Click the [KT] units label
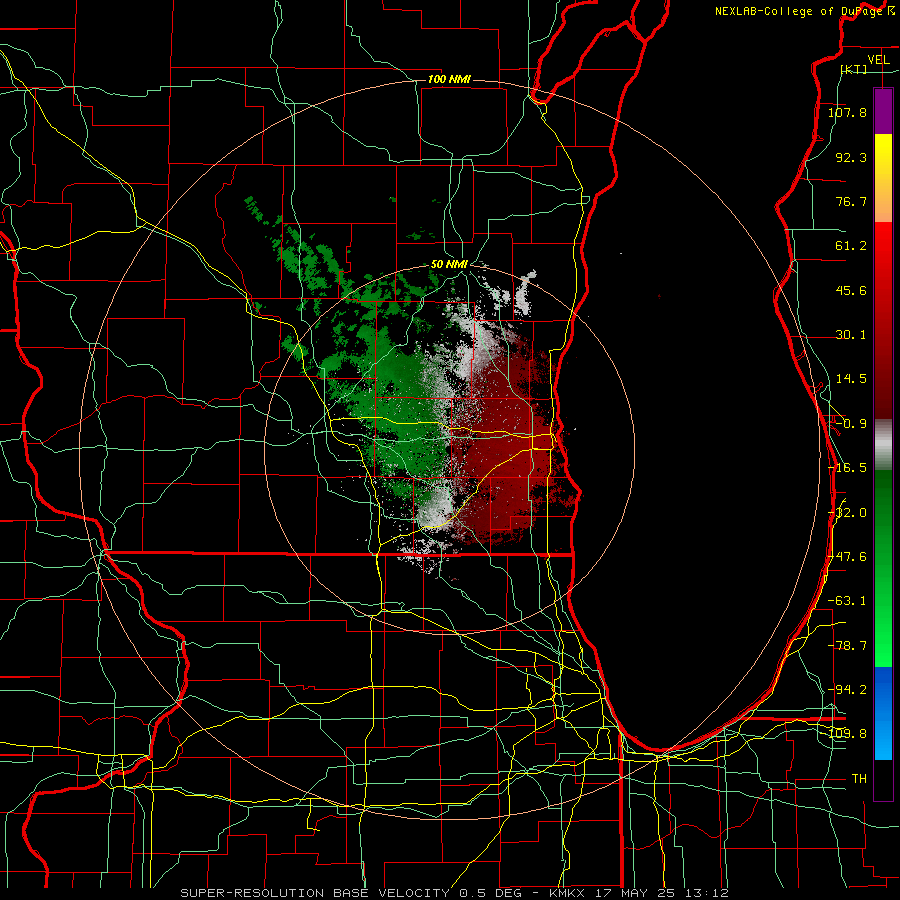The image size is (900, 900). coord(854,69)
